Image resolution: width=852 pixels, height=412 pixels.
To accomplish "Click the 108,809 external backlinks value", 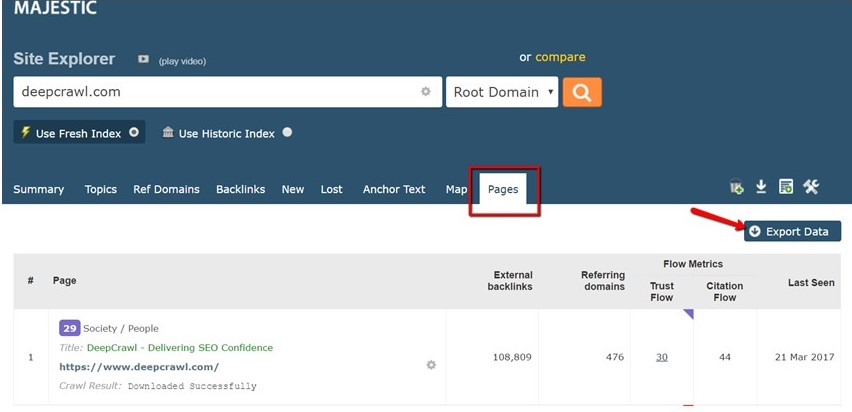I will point(512,357).
